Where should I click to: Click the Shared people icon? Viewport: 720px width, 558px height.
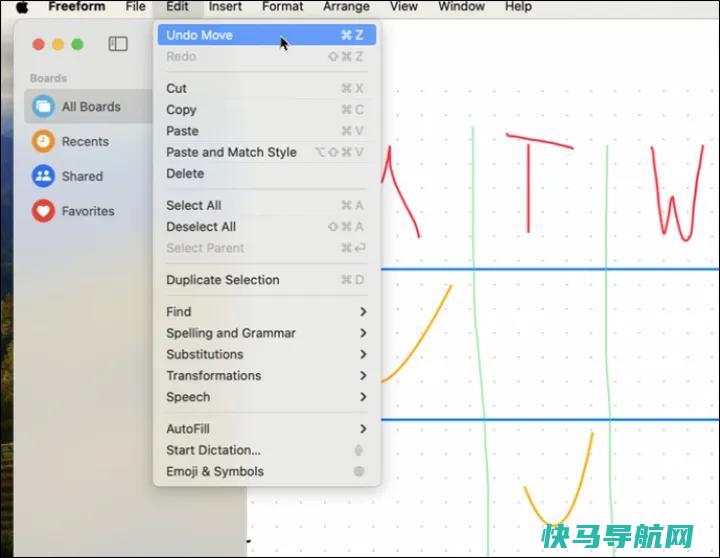pos(44,176)
